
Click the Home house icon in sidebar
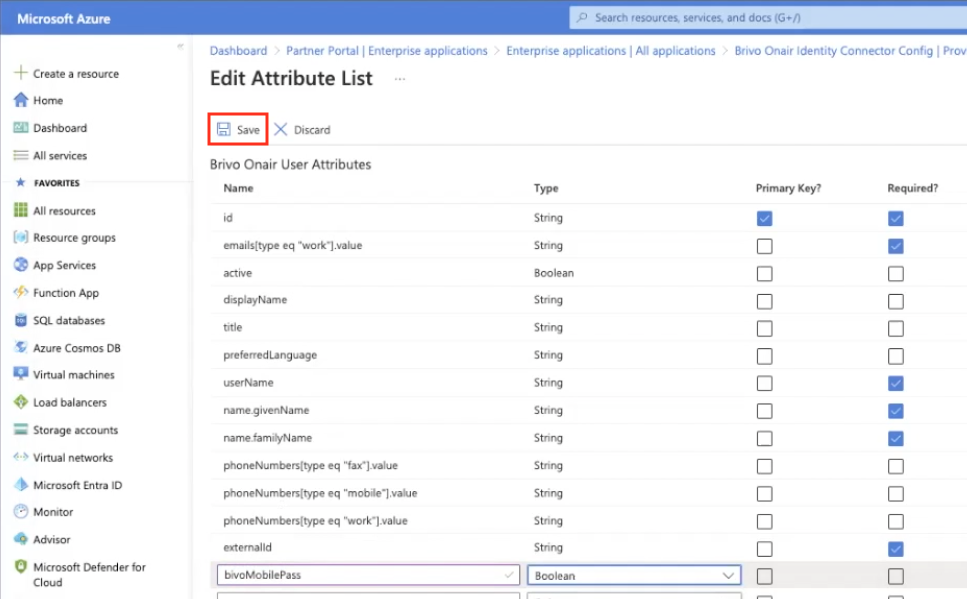(x=21, y=100)
